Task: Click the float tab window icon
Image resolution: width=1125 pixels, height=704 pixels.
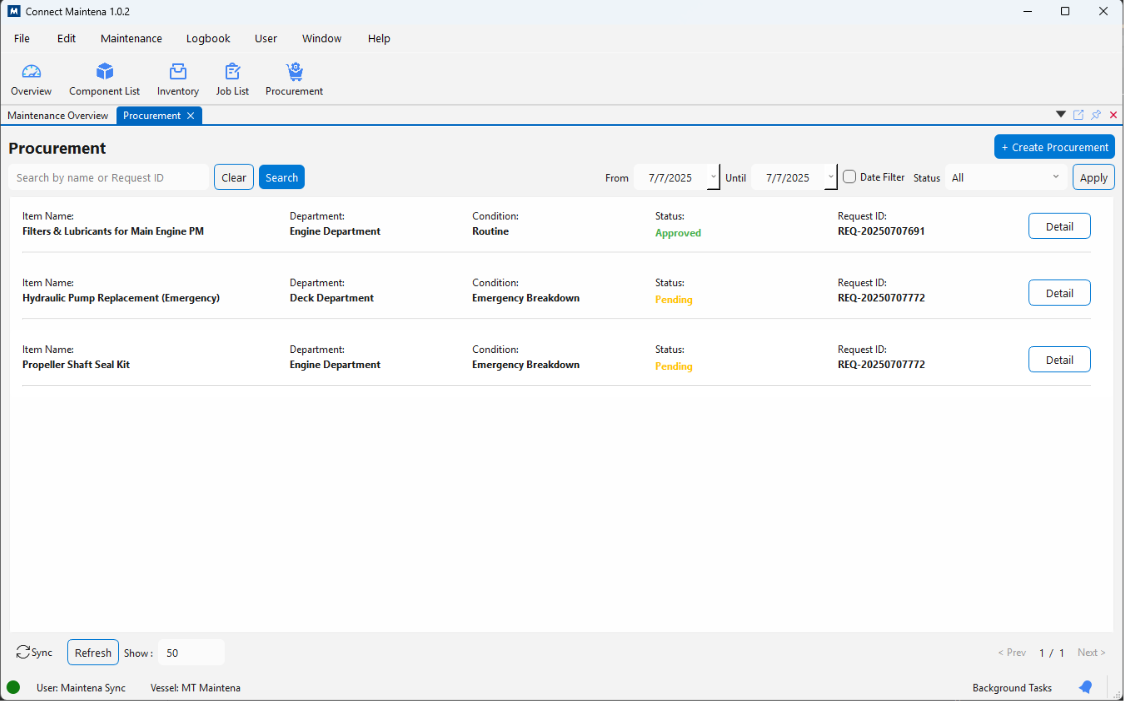Action: coord(1078,115)
